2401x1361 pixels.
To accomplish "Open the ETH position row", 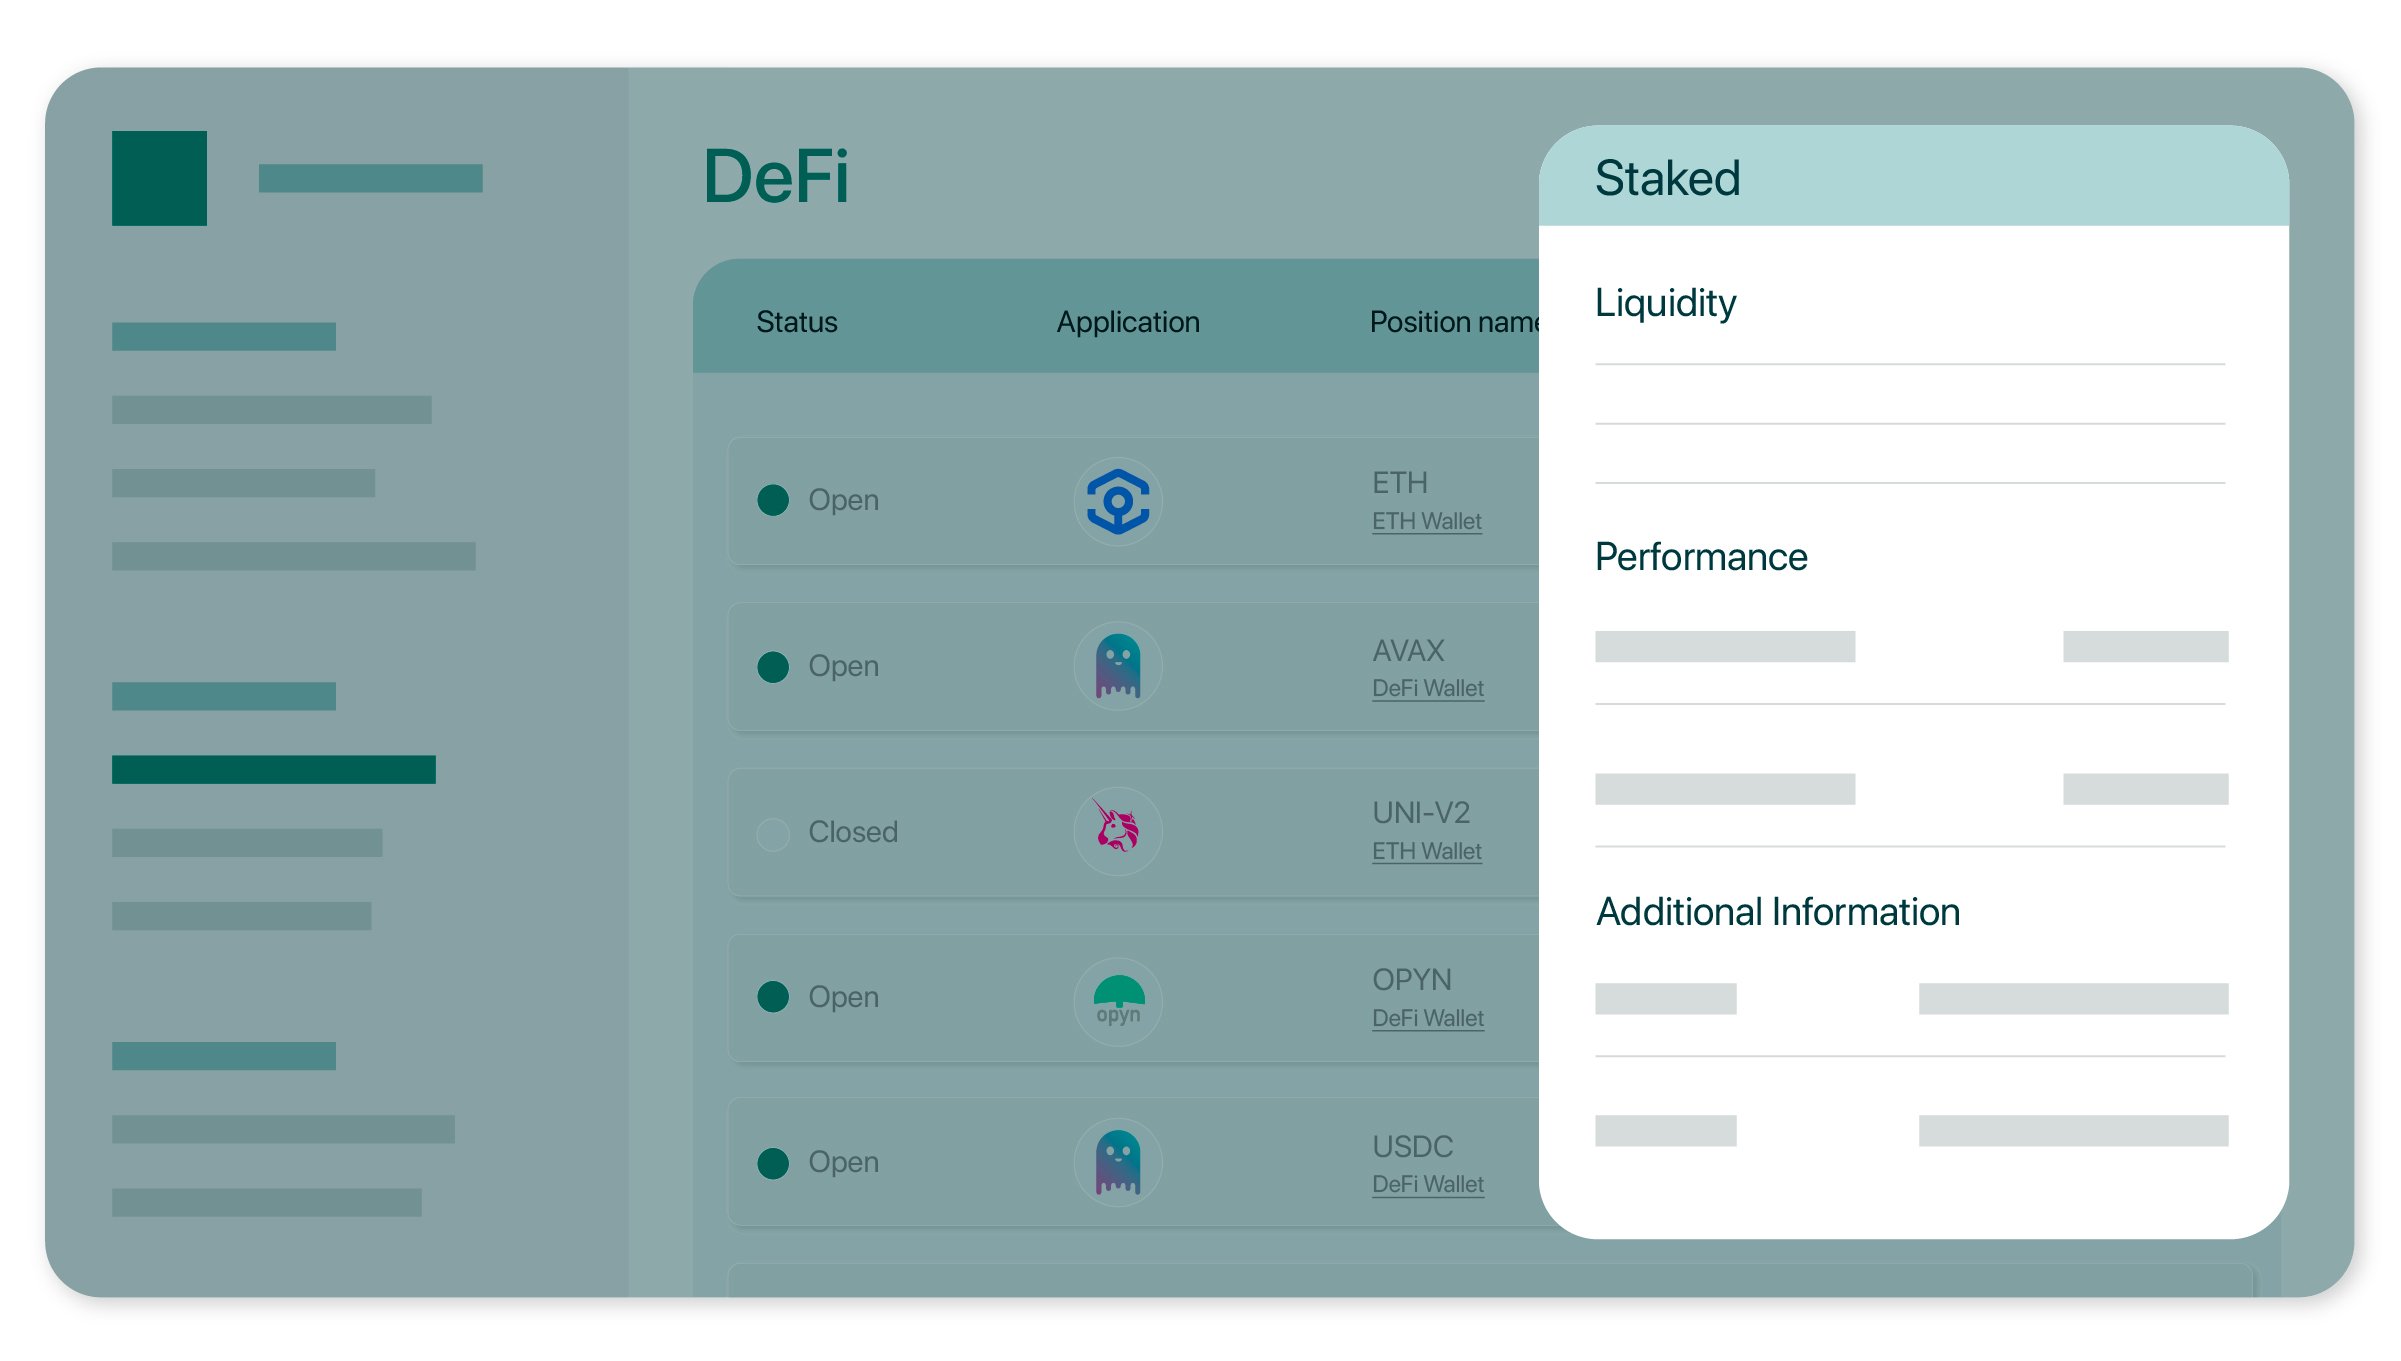I will coord(1100,502).
